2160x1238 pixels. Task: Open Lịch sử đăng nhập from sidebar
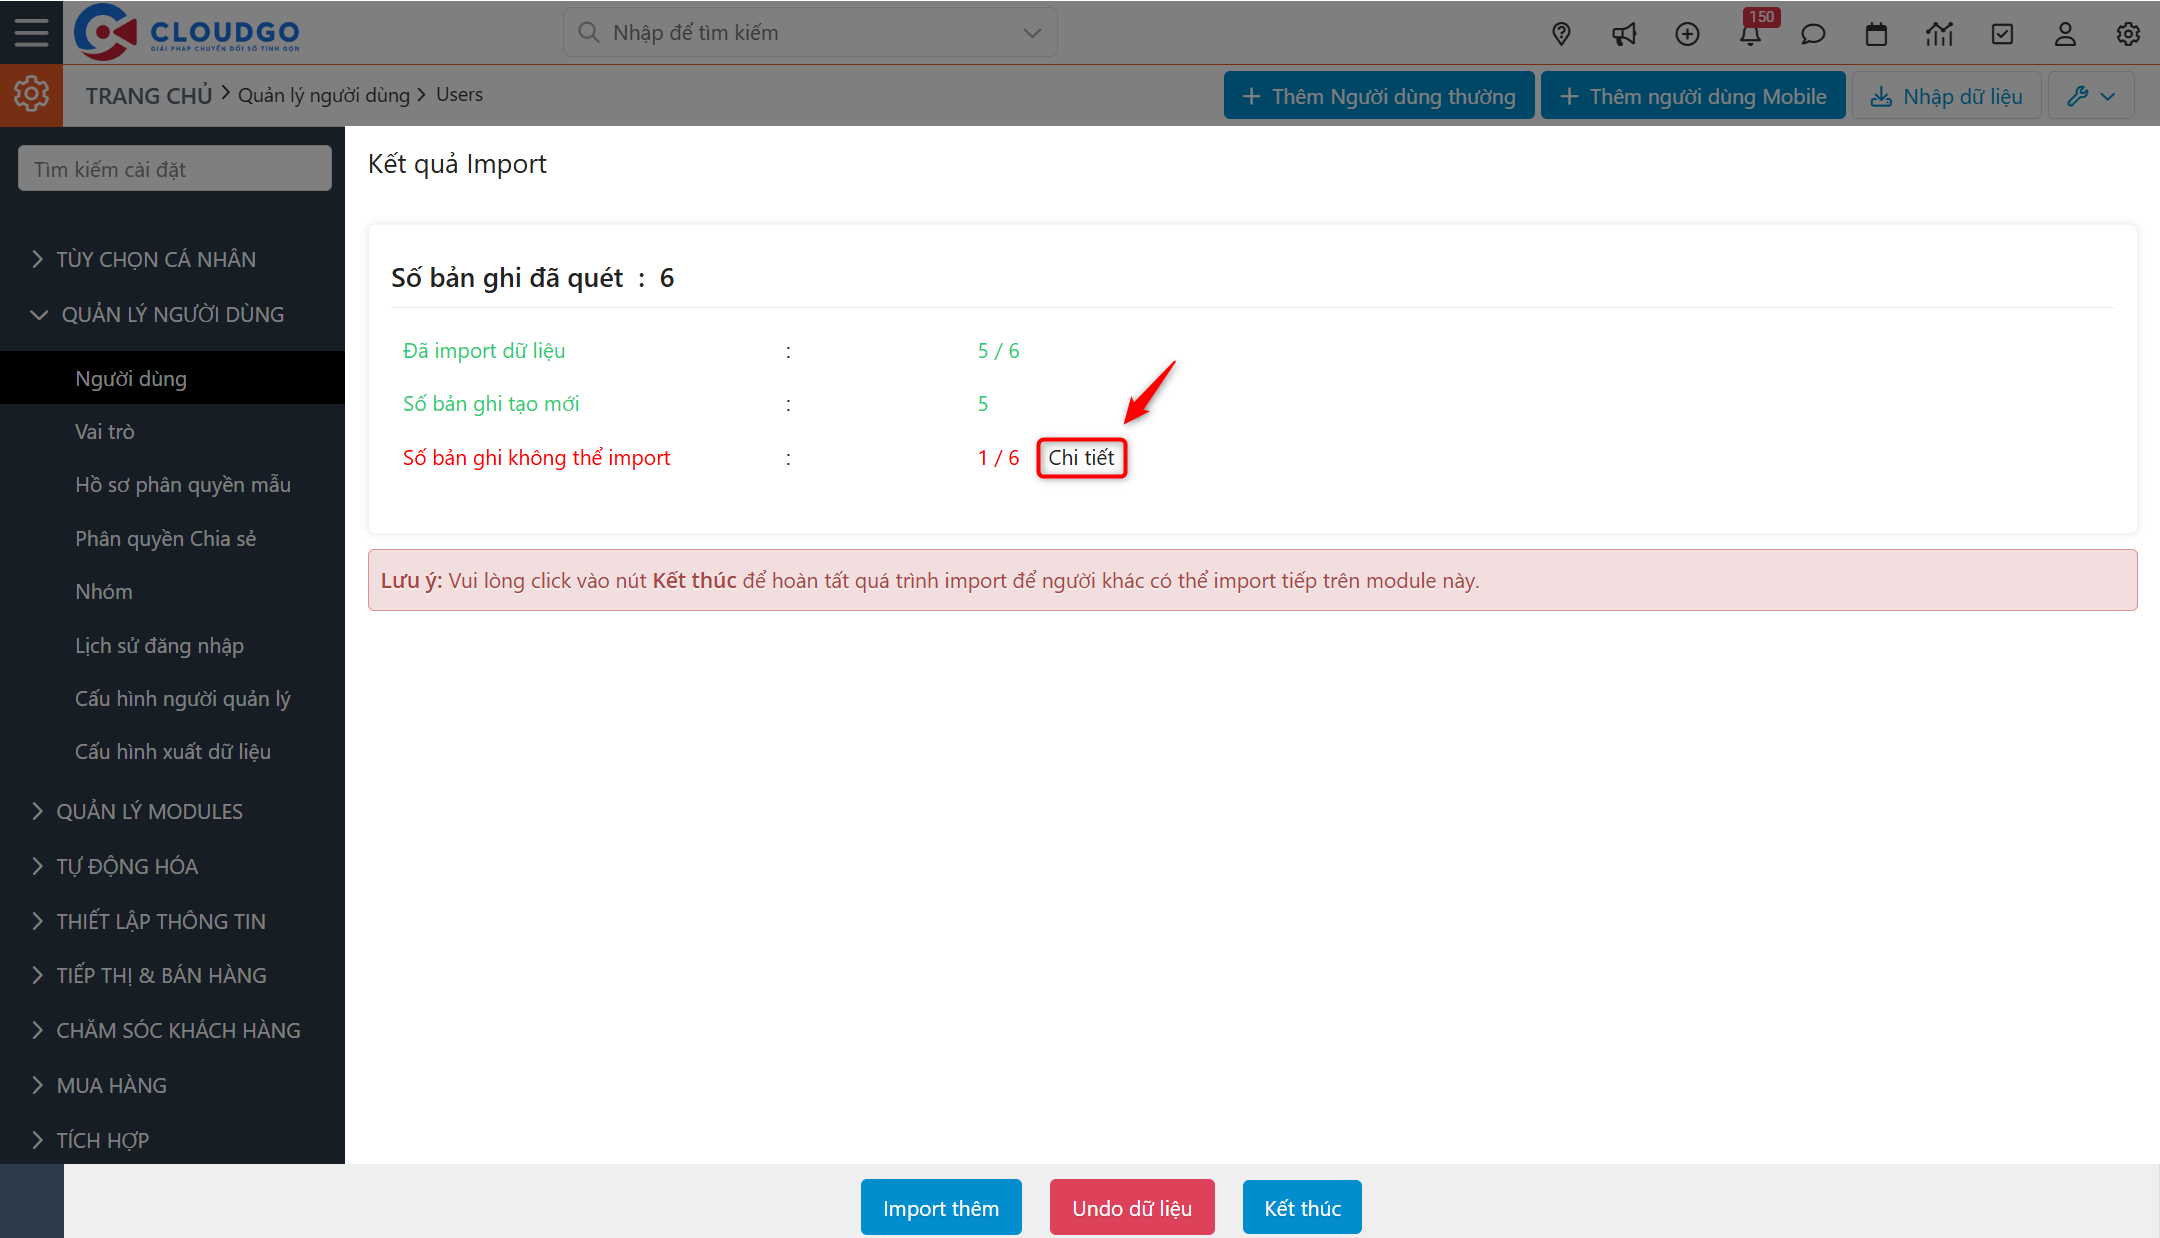(159, 645)
